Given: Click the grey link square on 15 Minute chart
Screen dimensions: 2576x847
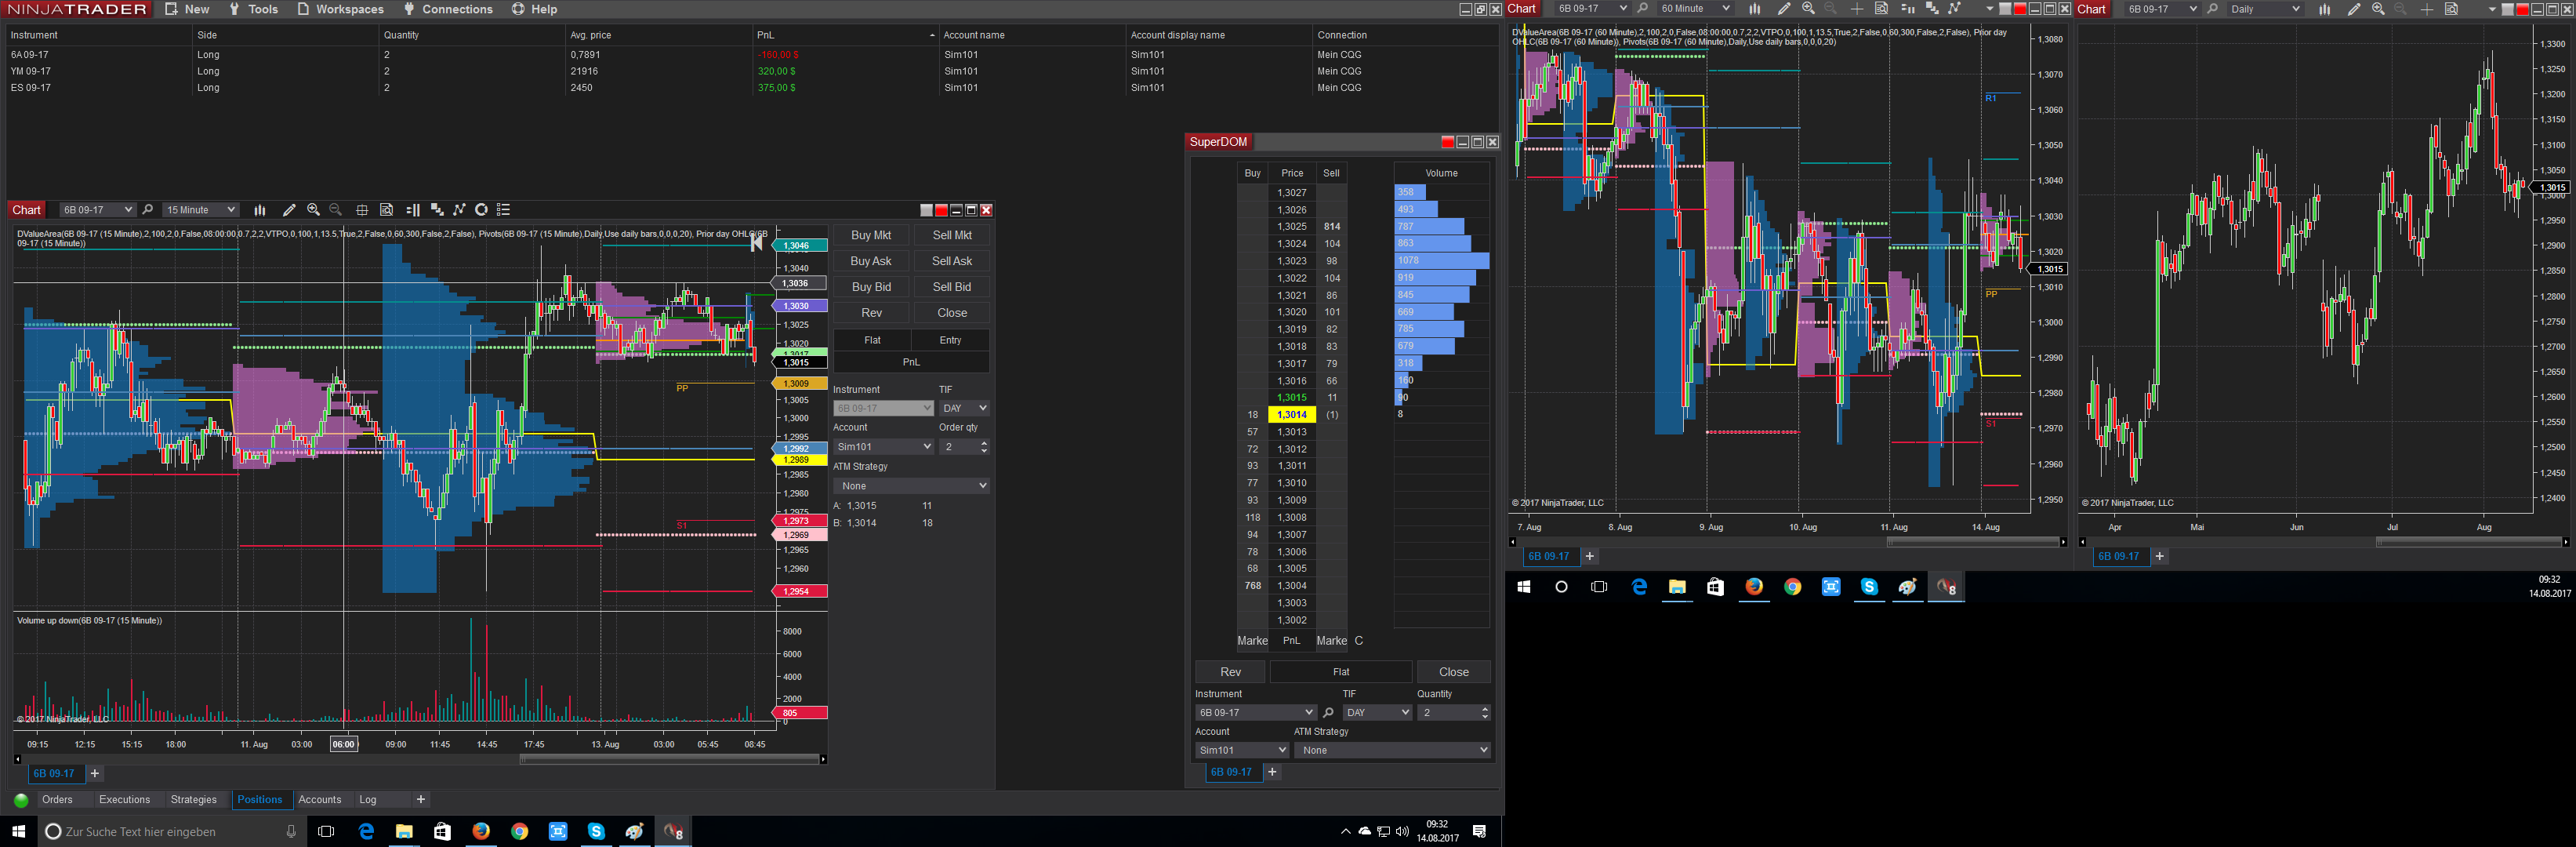Looking at the screenshot, I should click(x=926, y=210).
